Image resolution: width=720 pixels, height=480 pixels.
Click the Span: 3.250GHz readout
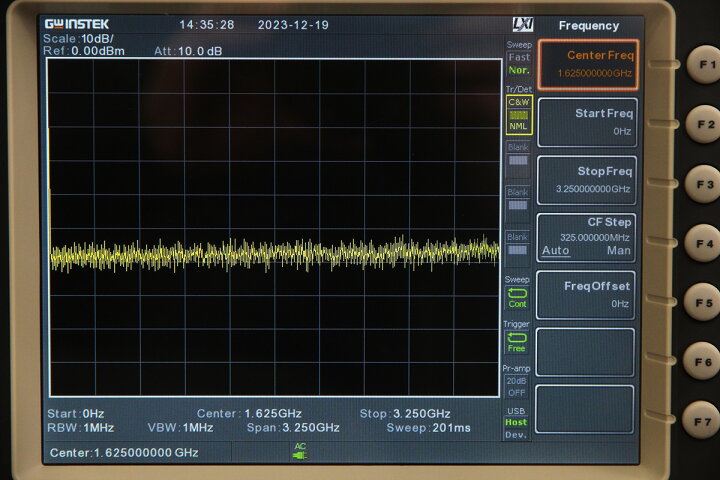[293, 428]
